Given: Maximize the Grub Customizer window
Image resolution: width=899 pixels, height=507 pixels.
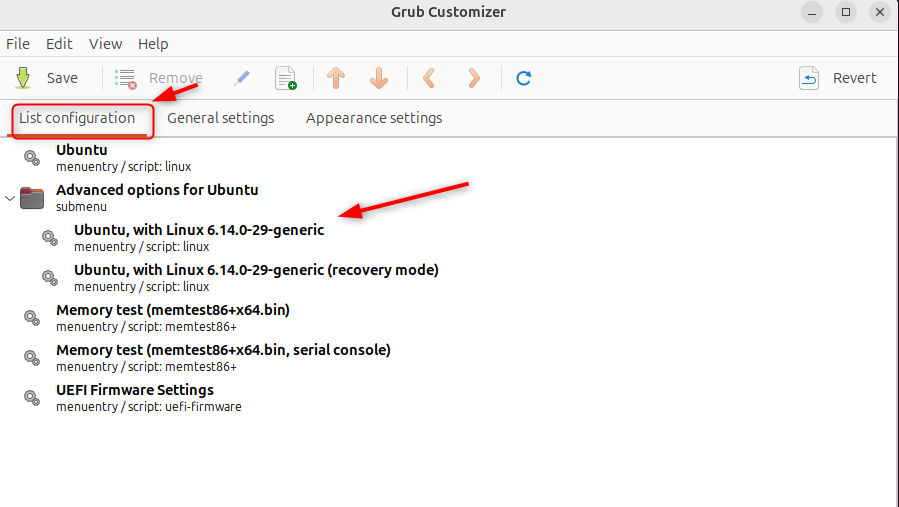Looking at the screenshot, I should (846, 12).
